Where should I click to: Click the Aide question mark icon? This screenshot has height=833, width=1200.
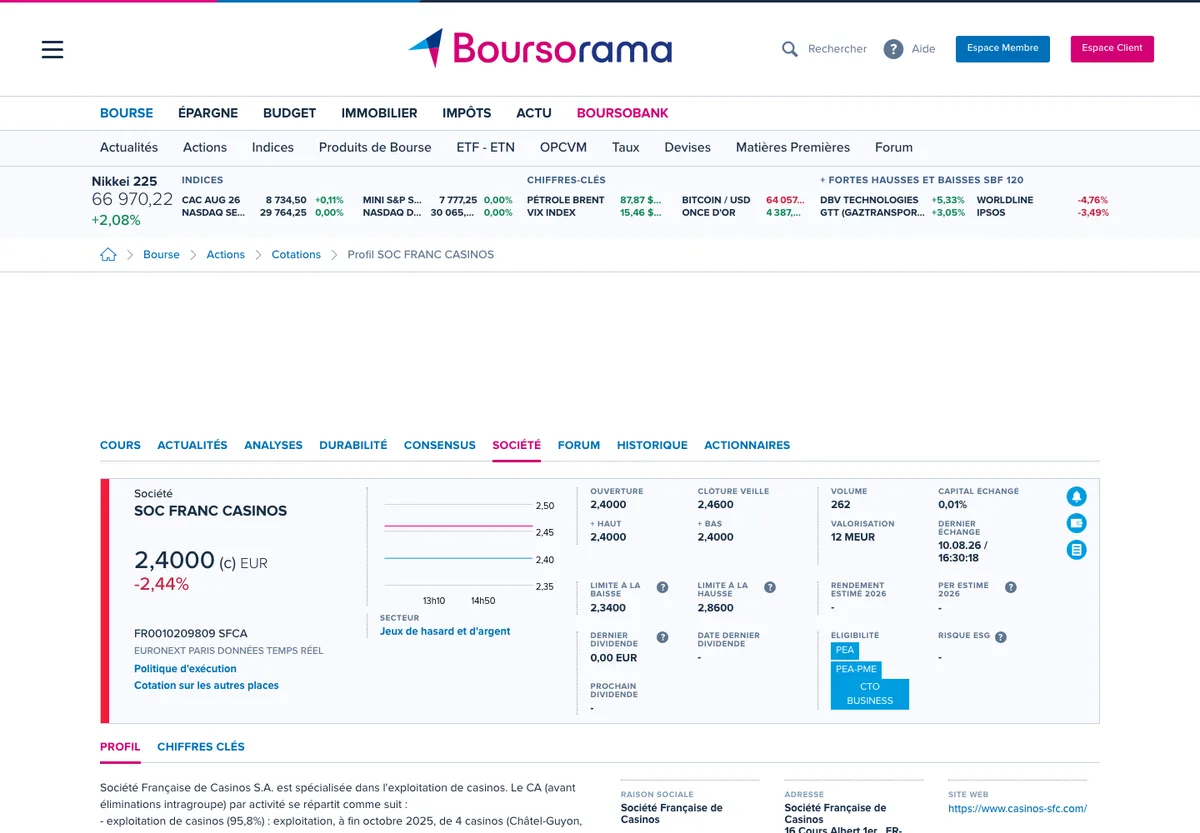click(x=893, y=49)
